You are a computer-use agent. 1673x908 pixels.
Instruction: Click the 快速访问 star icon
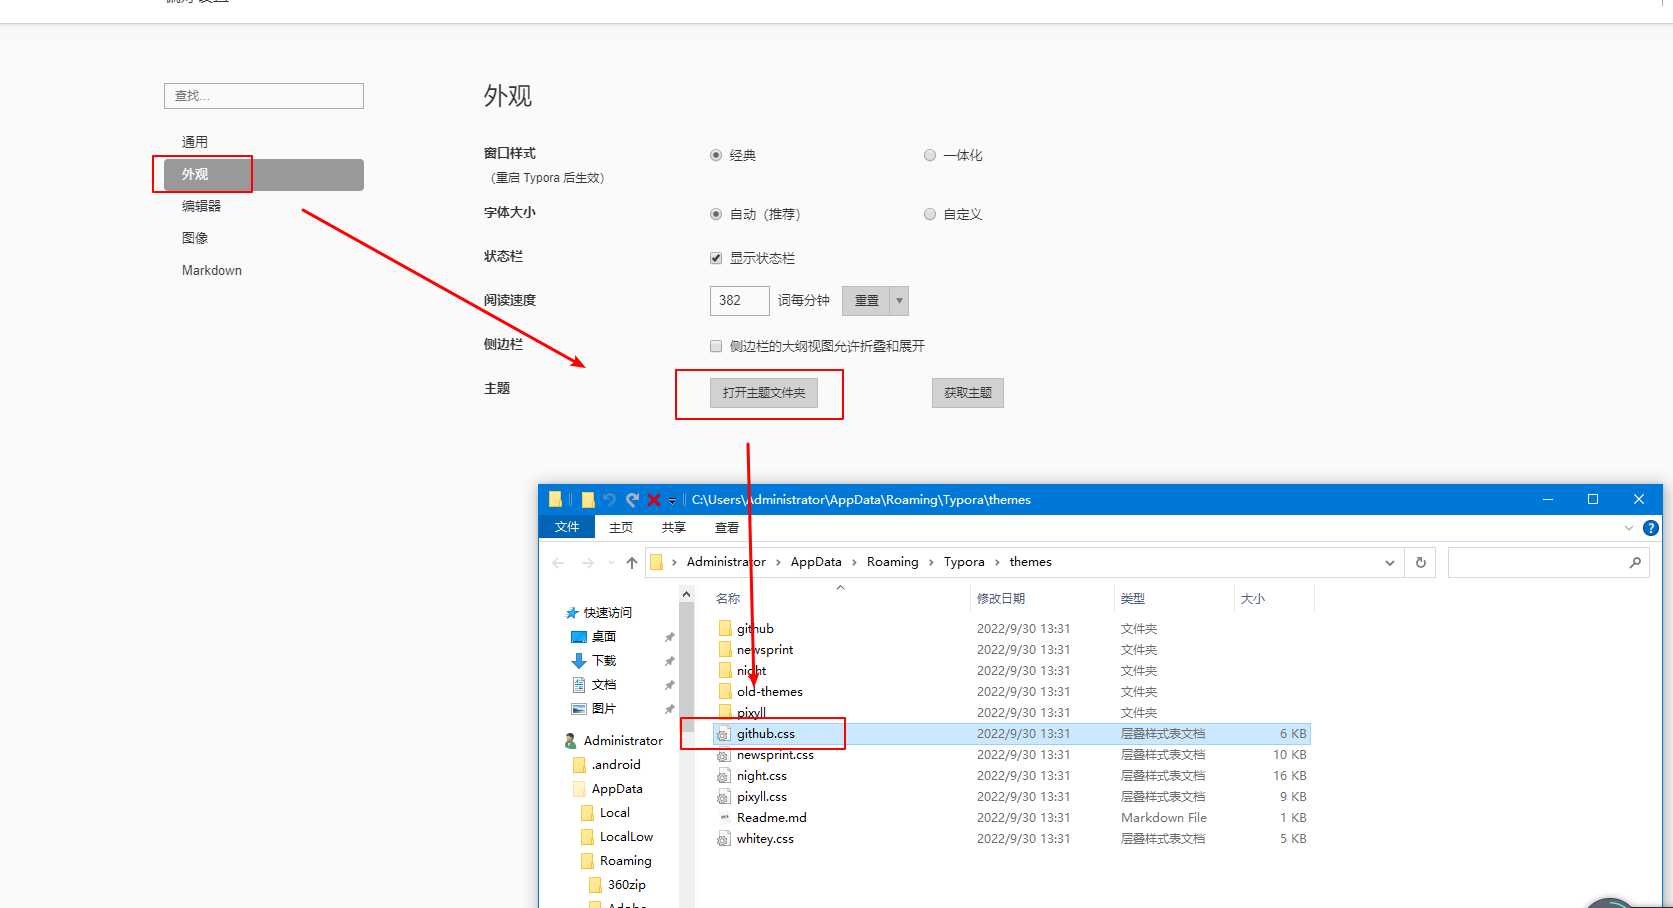click(x=572, y=613)
